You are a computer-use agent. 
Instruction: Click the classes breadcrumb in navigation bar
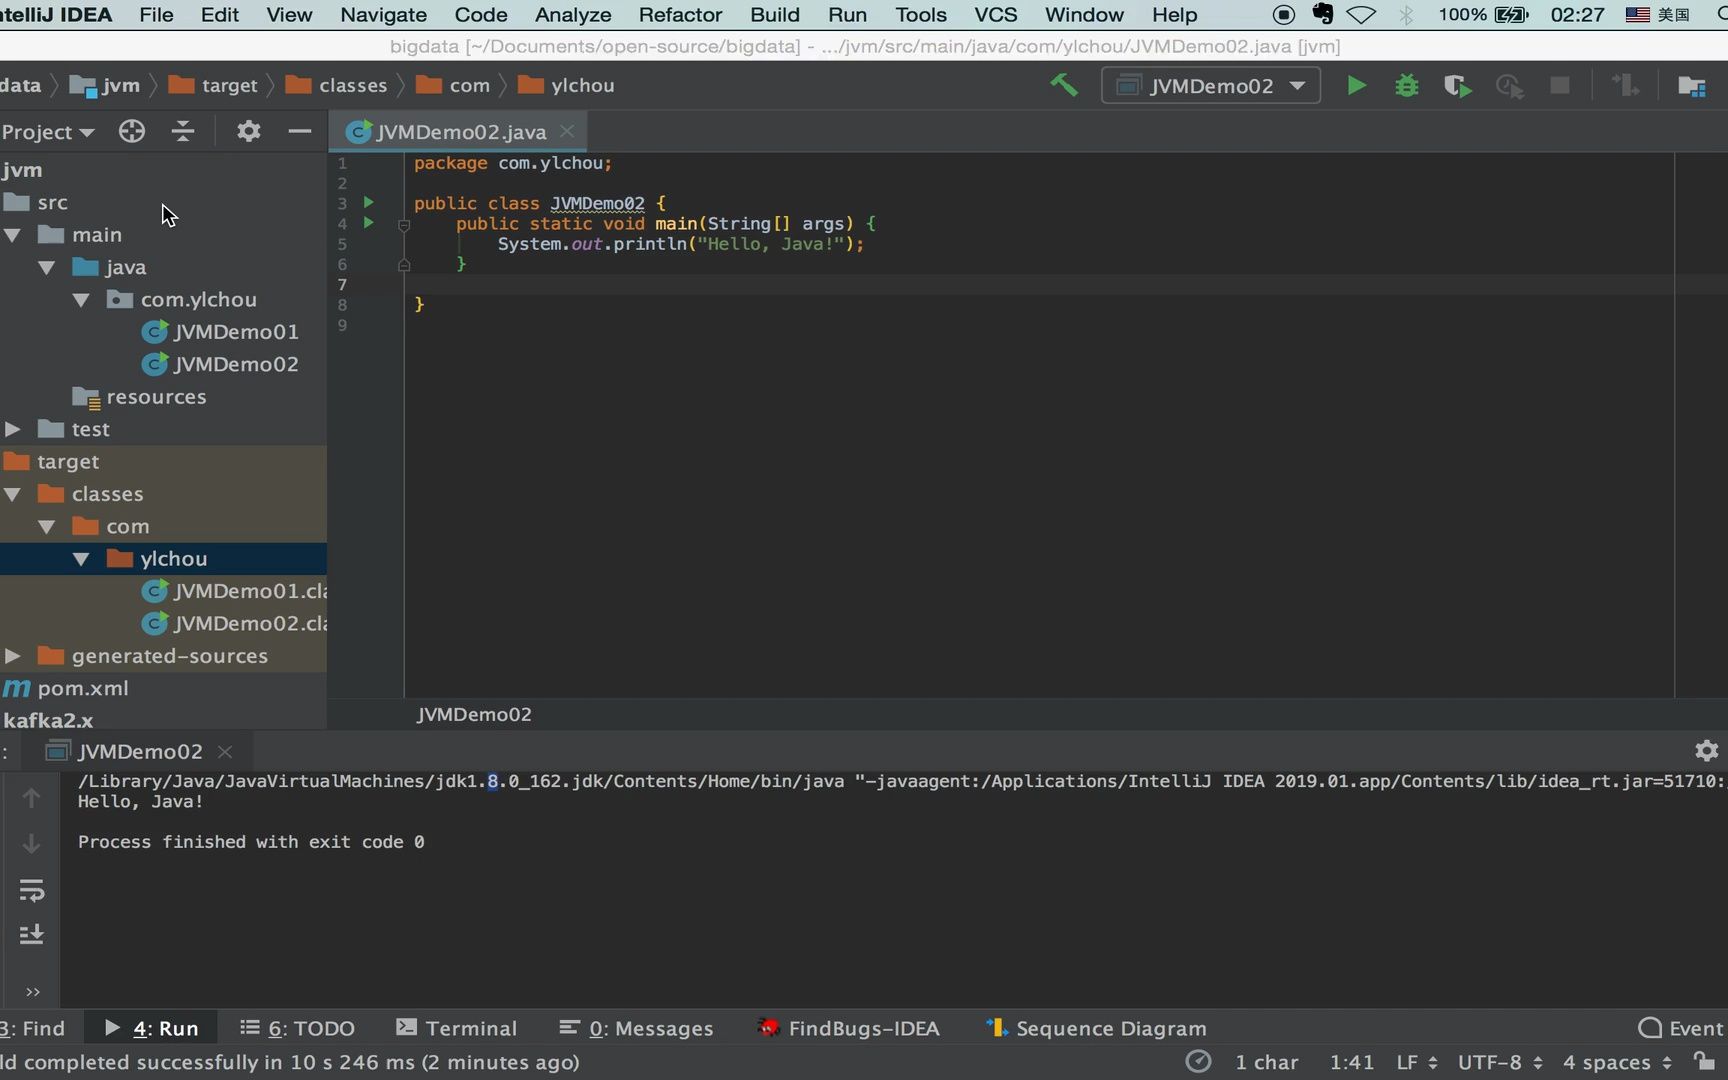click(x=337, y=86)
